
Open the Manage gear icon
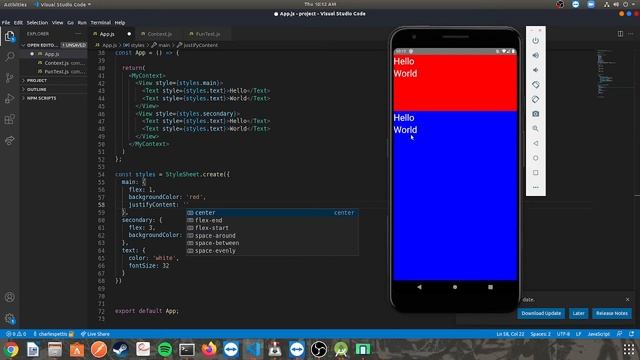coord(10,318)
